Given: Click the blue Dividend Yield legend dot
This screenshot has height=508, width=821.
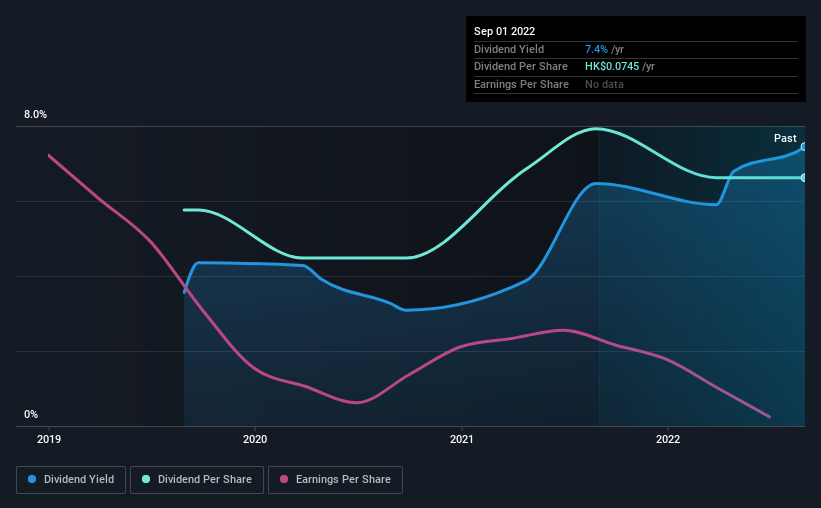Looking at the screenshot, I should pyautogui.click(x=32, y=479).
